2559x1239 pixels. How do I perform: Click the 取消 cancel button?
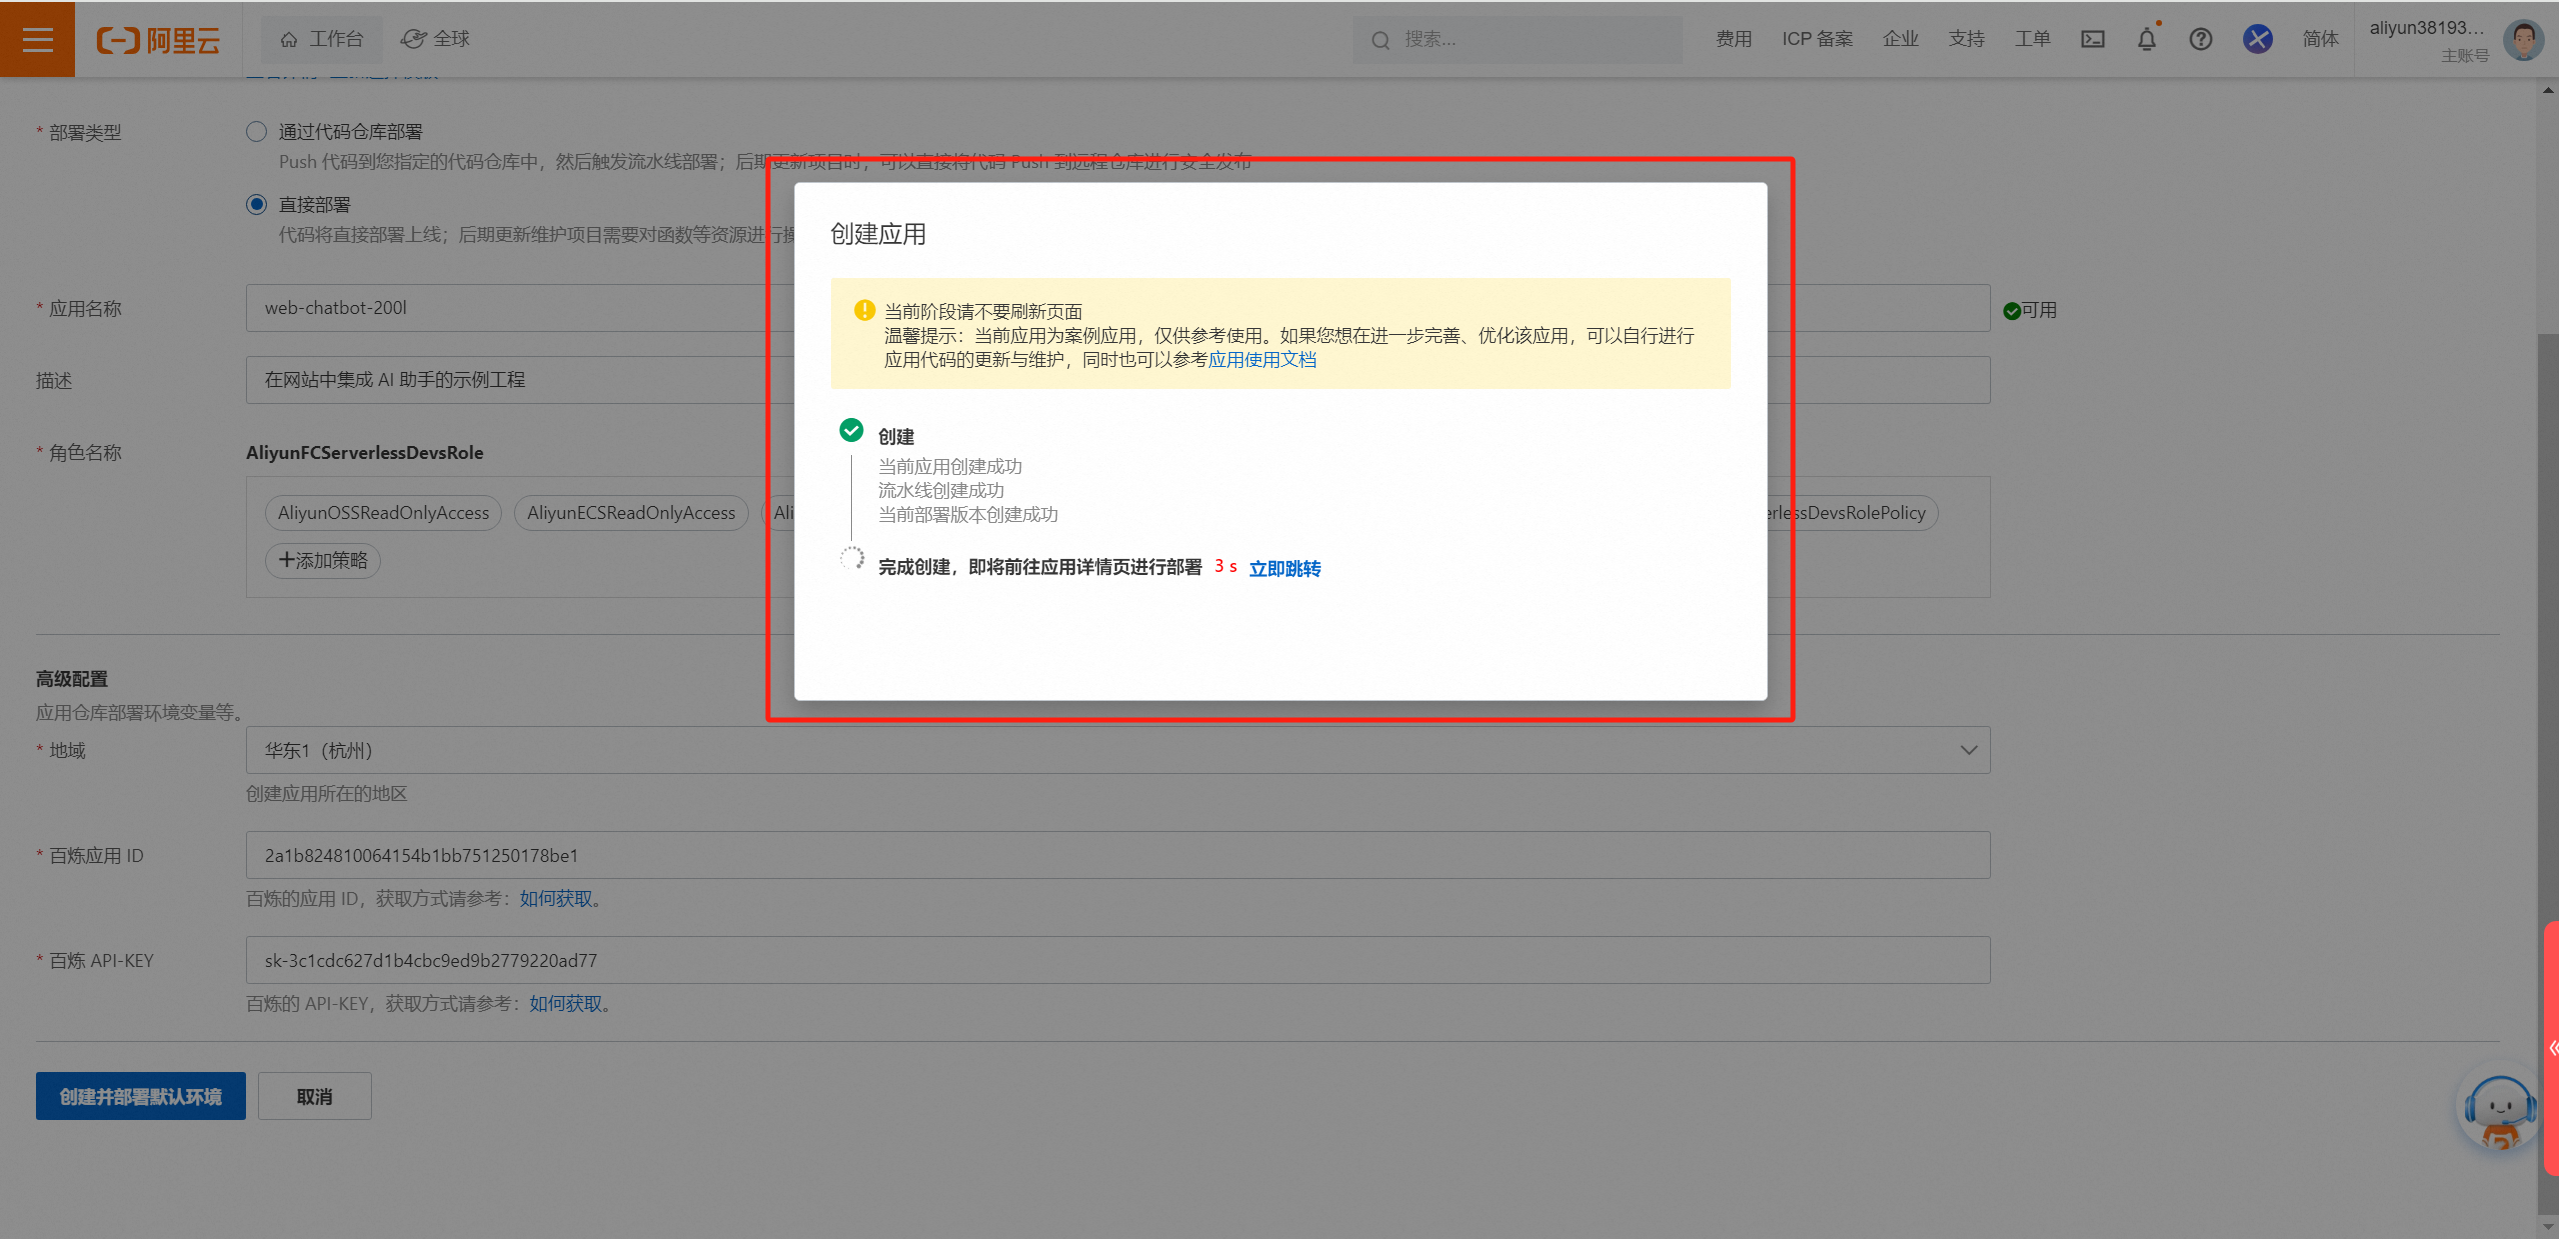314,1097
